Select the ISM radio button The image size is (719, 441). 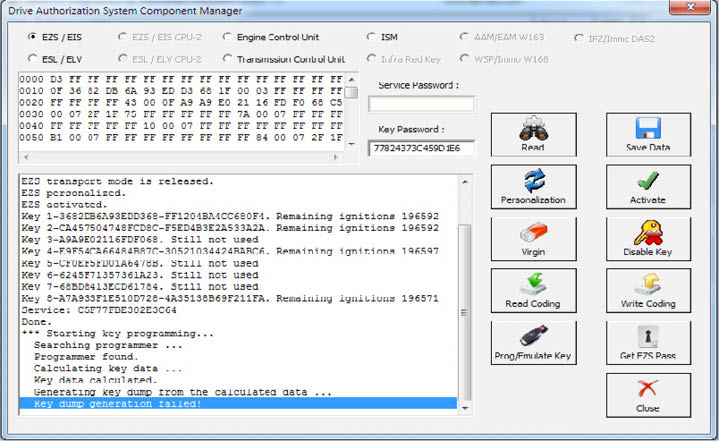tap(373, 37)
